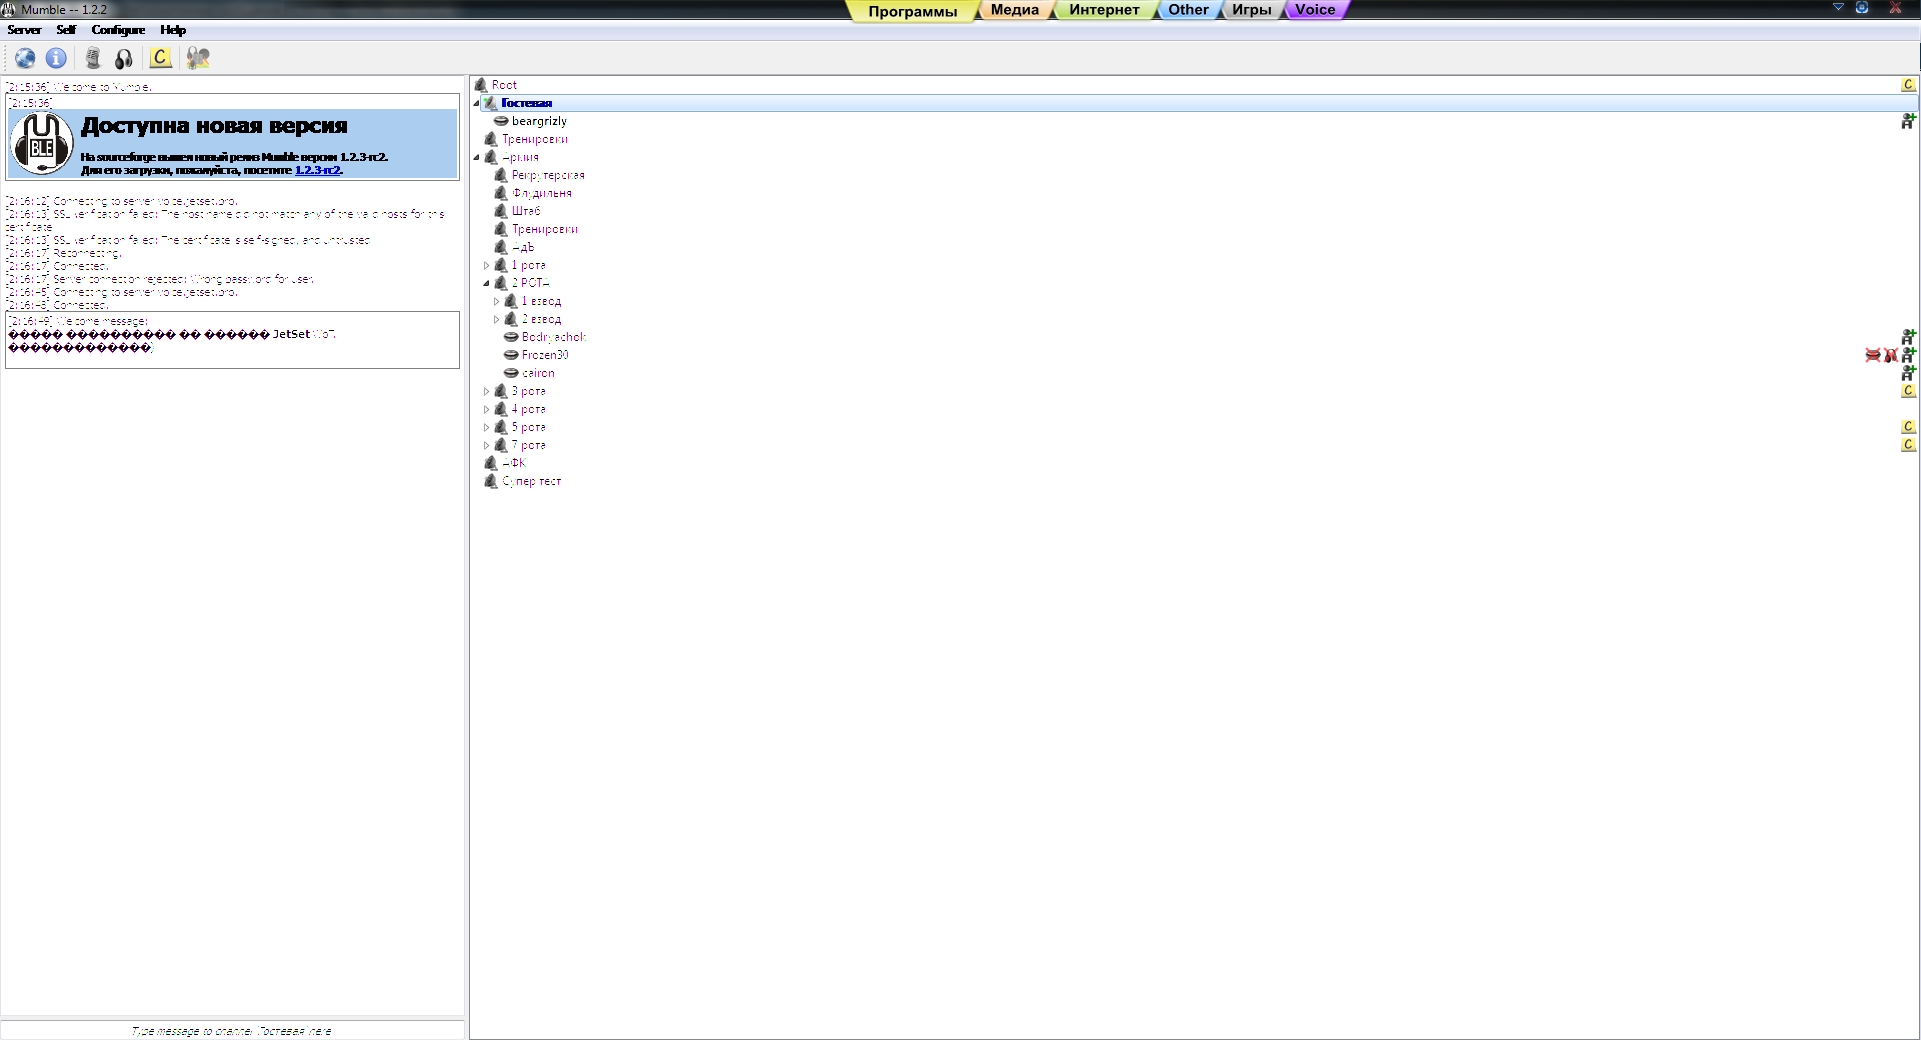Open the Server menu
Viewport: 1921px width, 1040px height.
tap(24, 30)
